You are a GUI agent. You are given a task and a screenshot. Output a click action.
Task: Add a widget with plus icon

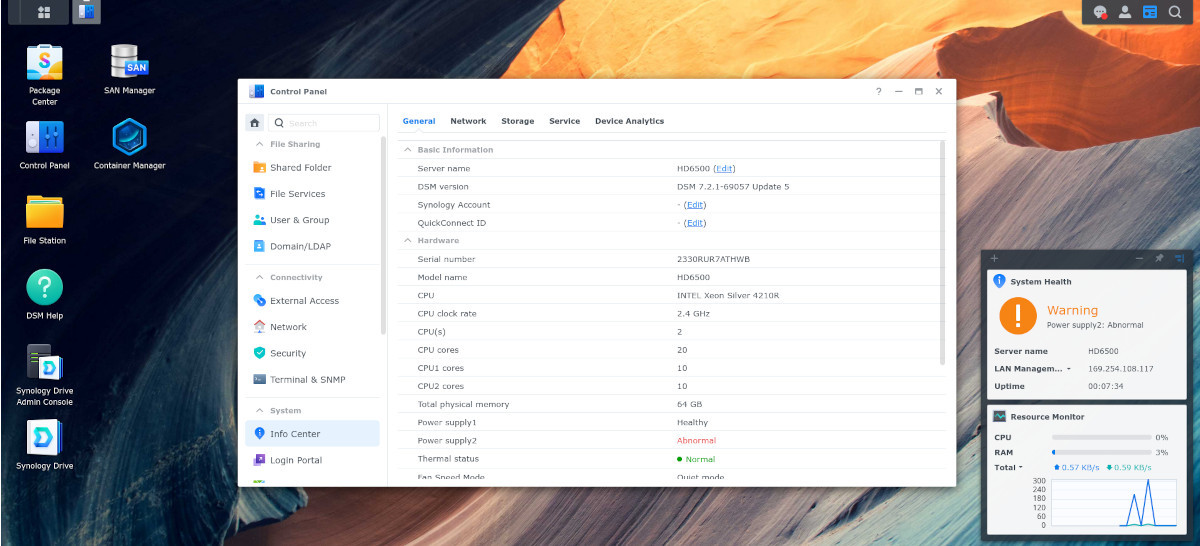[x=994, y=258]
